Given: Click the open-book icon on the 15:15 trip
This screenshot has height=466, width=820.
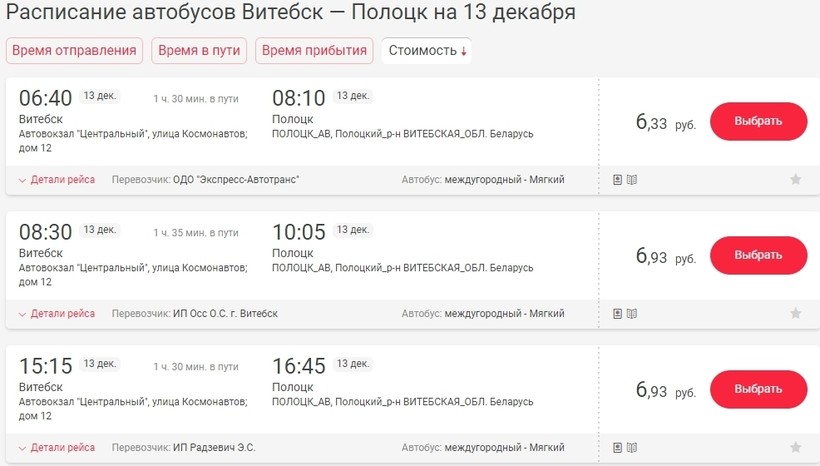Looking at the screenshot, I should click(632, 448).
